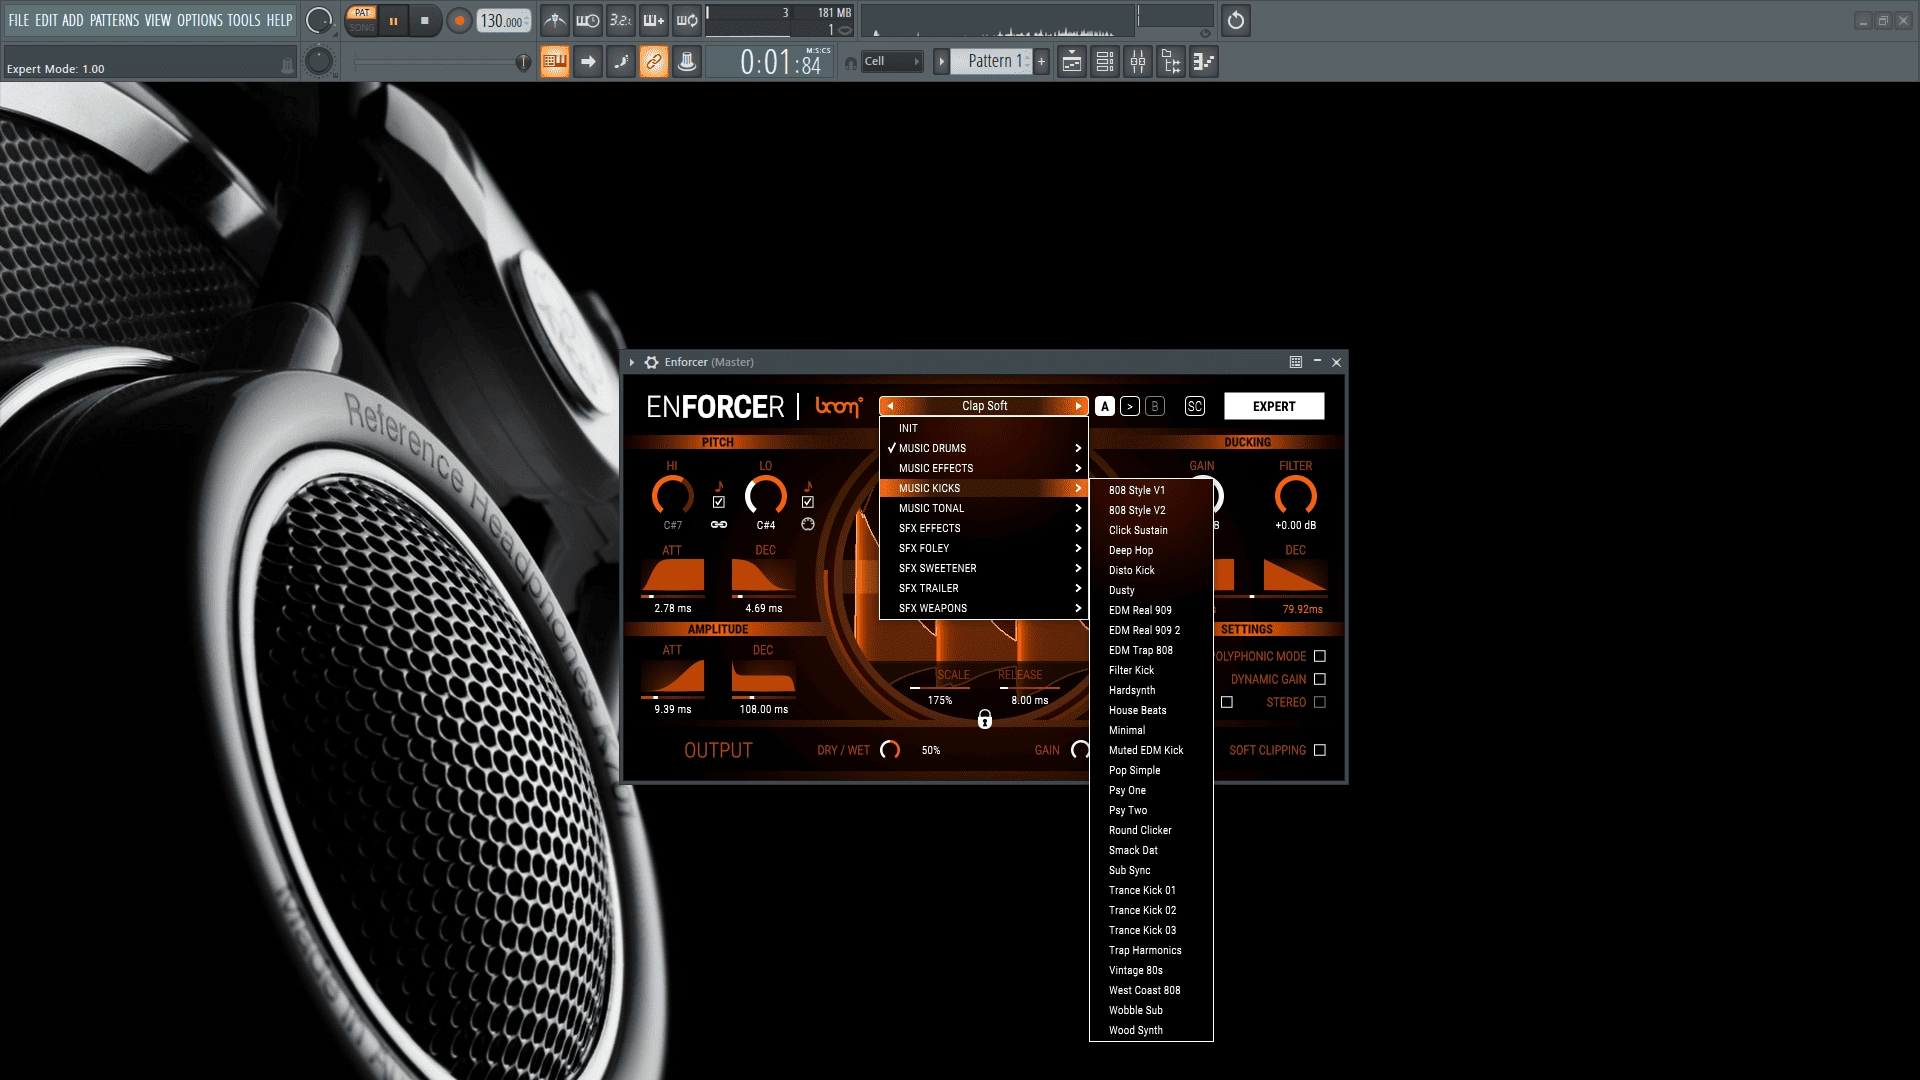Open the FILE menu
This screenshot has width=1920, height=1080.
click(x=19, y=20)
